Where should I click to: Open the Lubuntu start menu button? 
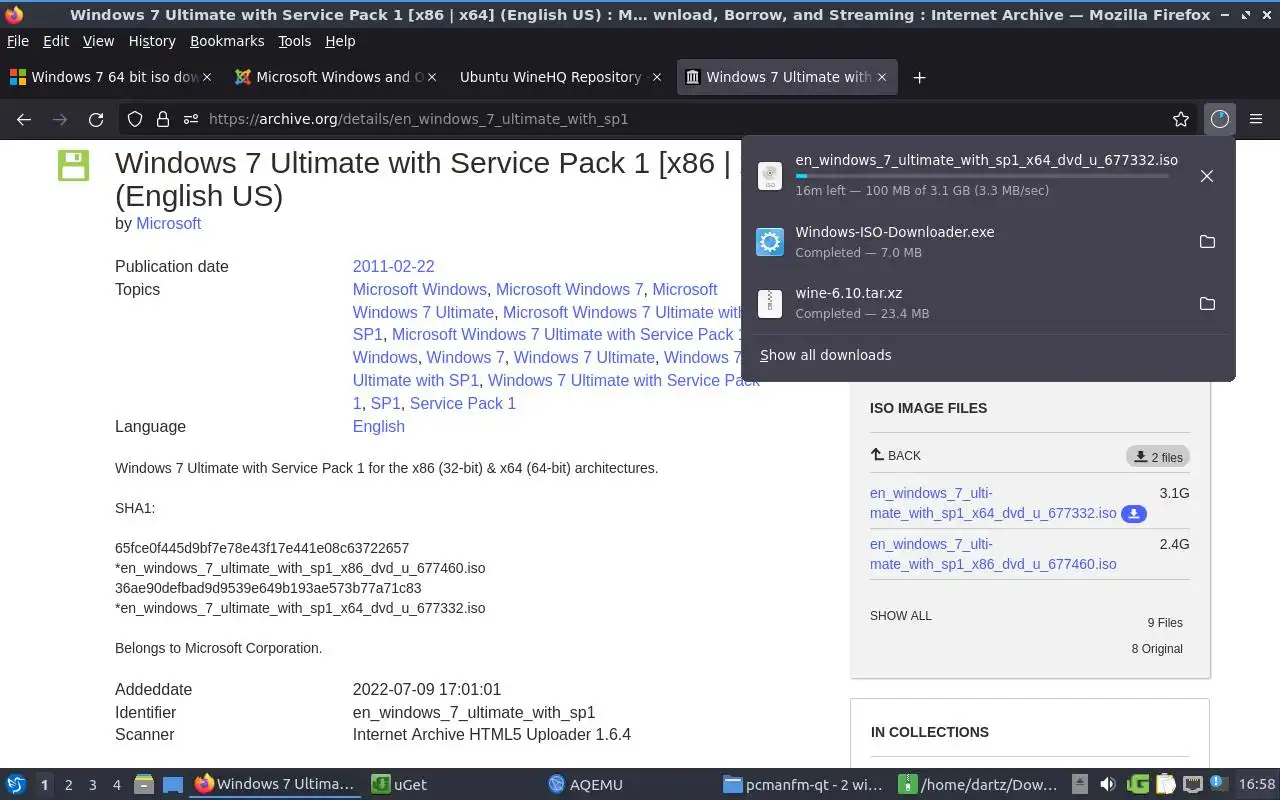16,784
